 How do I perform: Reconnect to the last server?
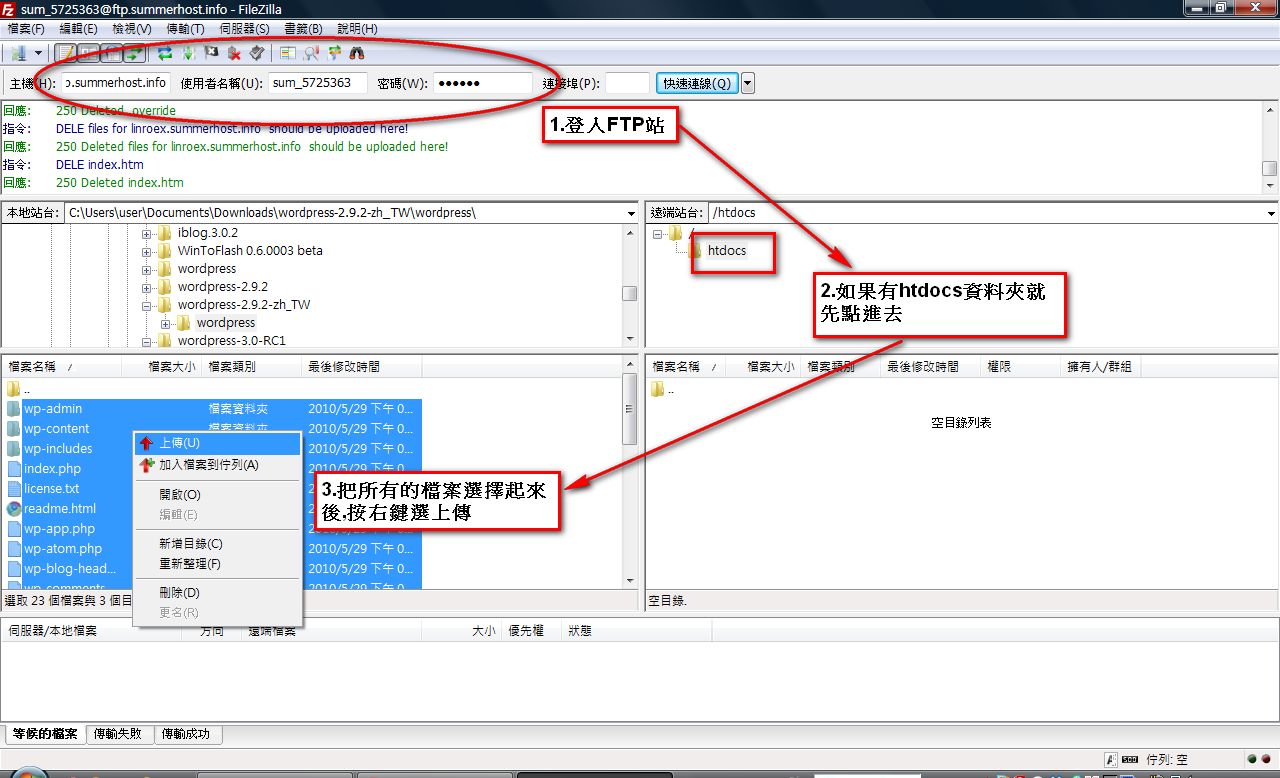[257, 53]
